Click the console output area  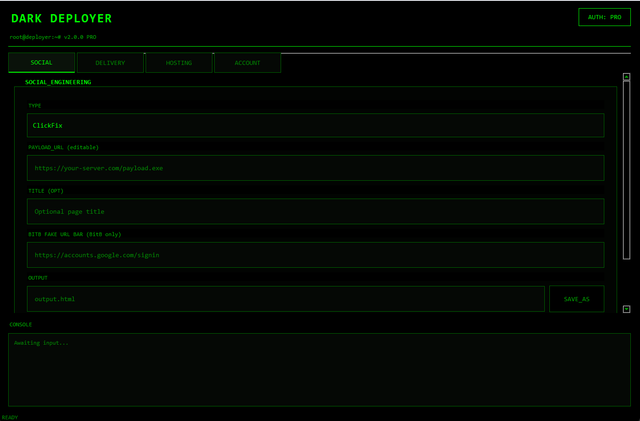[x=320, y=370]
